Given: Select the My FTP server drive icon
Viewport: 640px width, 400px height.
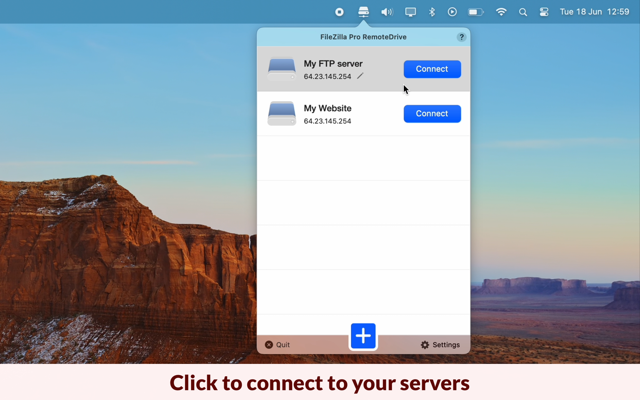Looking at the screenshot, I should (282, 69).
